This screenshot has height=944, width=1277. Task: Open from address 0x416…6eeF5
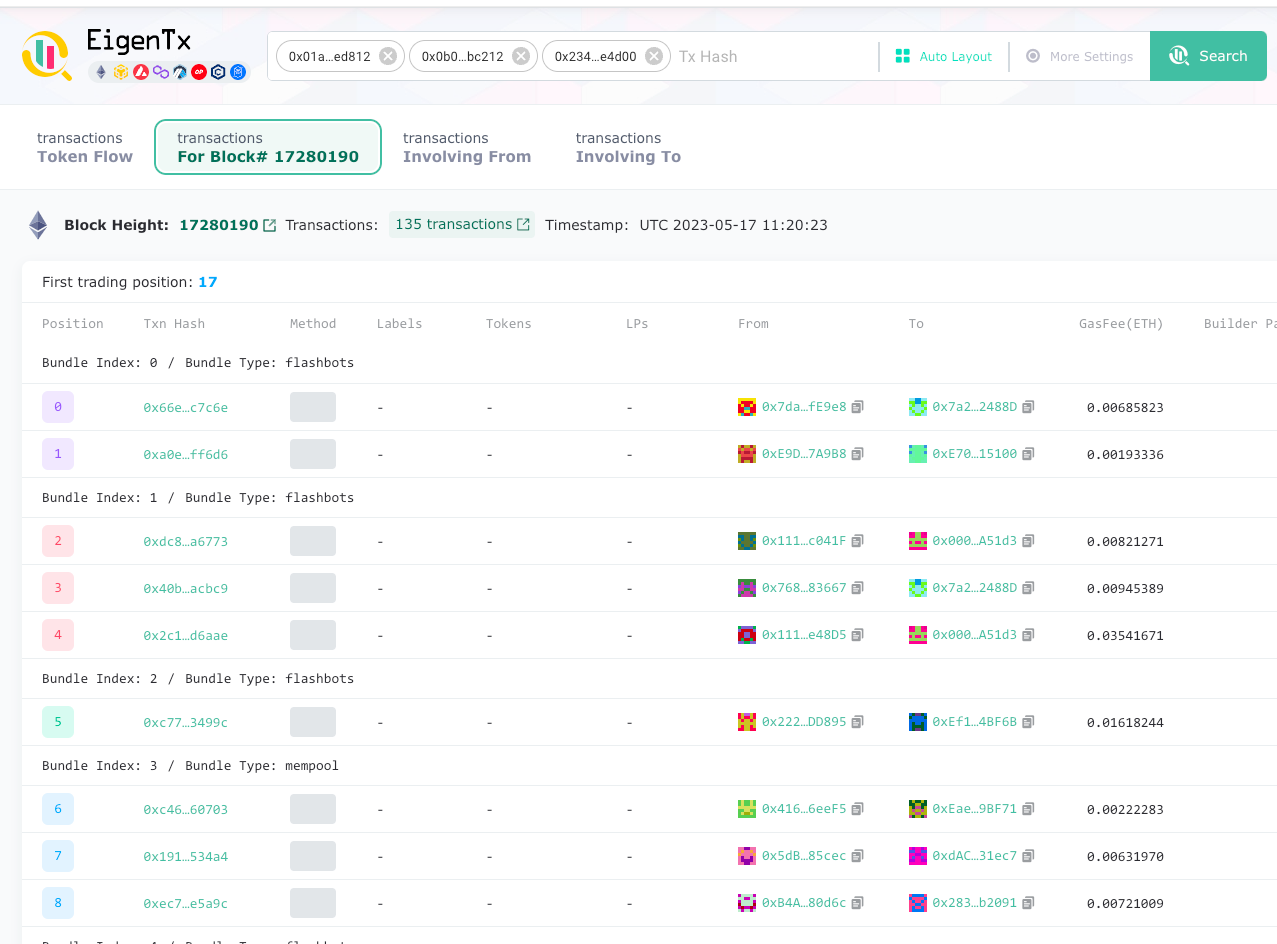(x=804, y=809)
